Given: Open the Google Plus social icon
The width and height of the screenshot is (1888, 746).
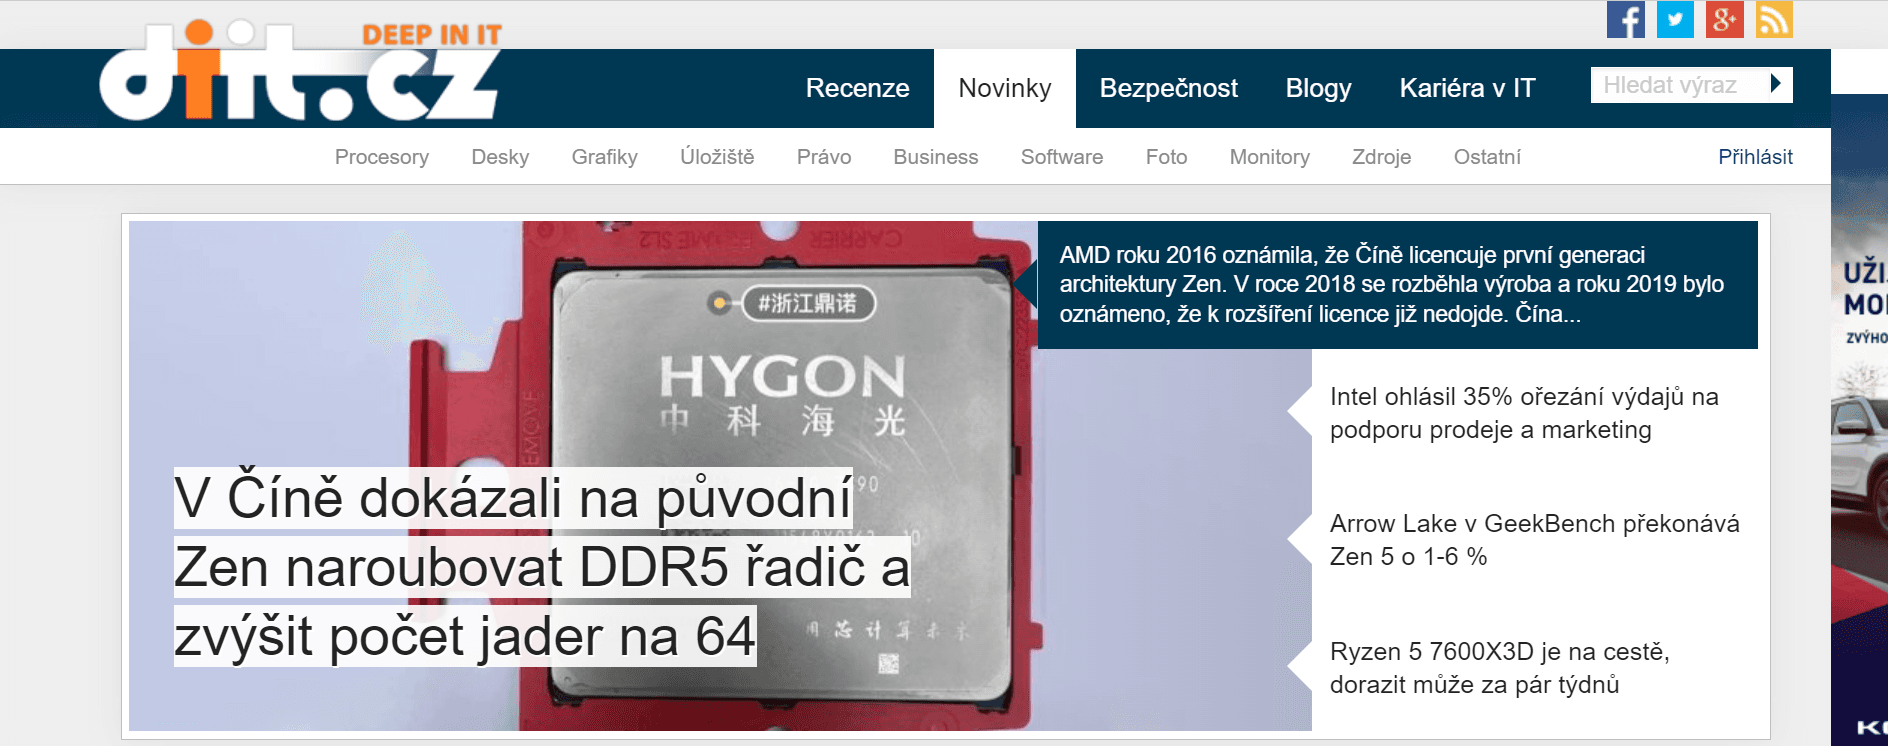Looking at the screenshot, I should click(x=1725, y=19).
